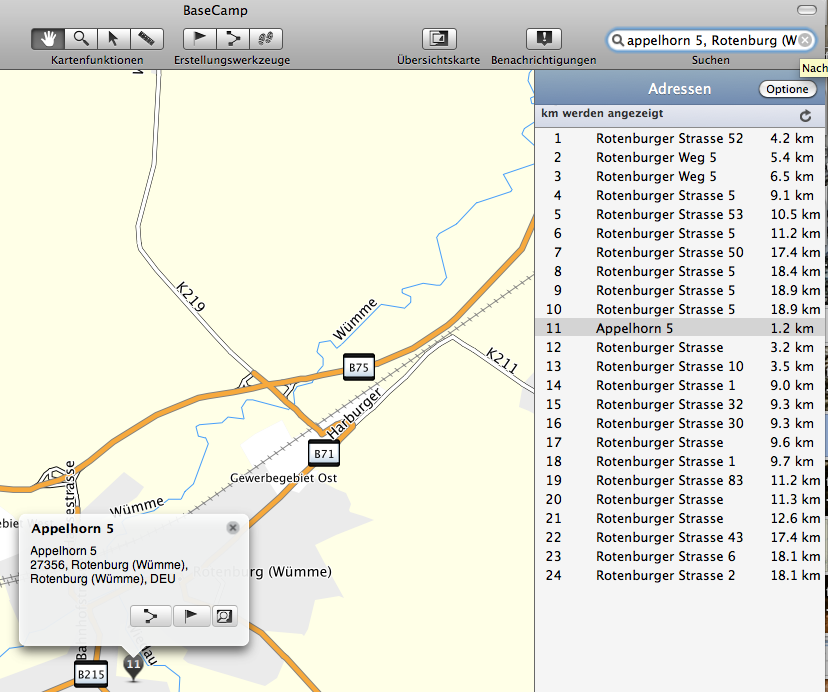Pick the ruler measure tool
Screen dimensions: 828x692
point(147,39)
